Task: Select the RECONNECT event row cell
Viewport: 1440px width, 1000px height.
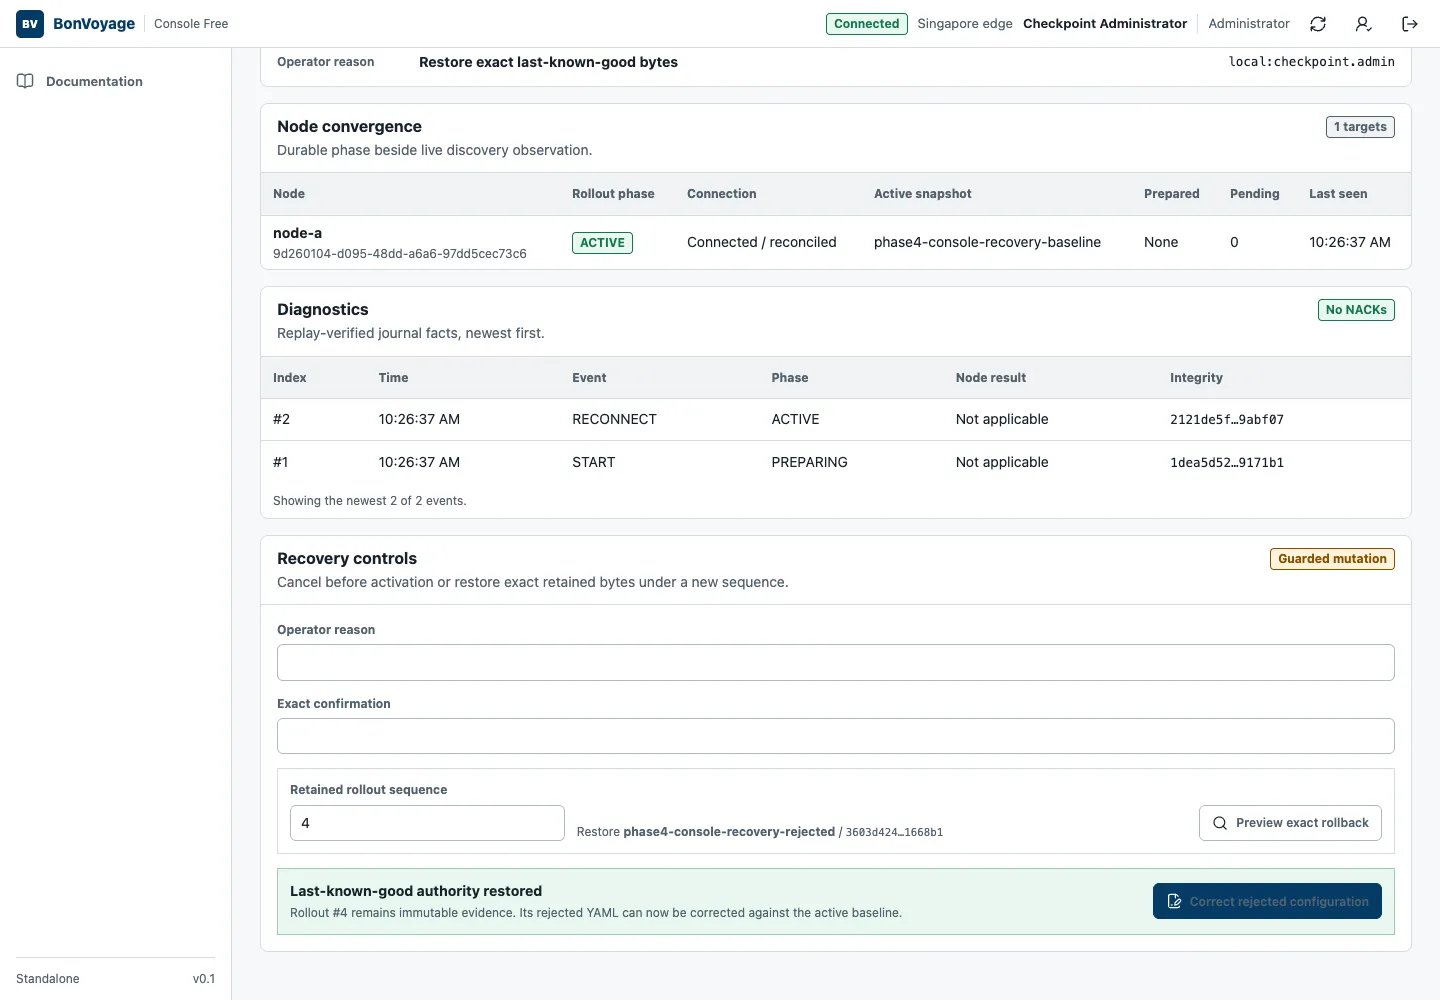Action: click(614, 419)
